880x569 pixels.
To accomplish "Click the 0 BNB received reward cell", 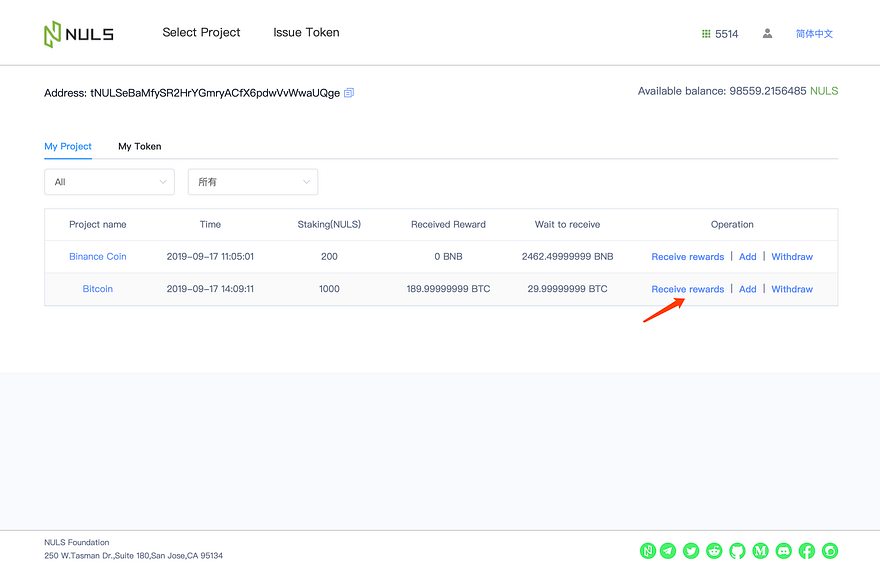I will 448,256.
